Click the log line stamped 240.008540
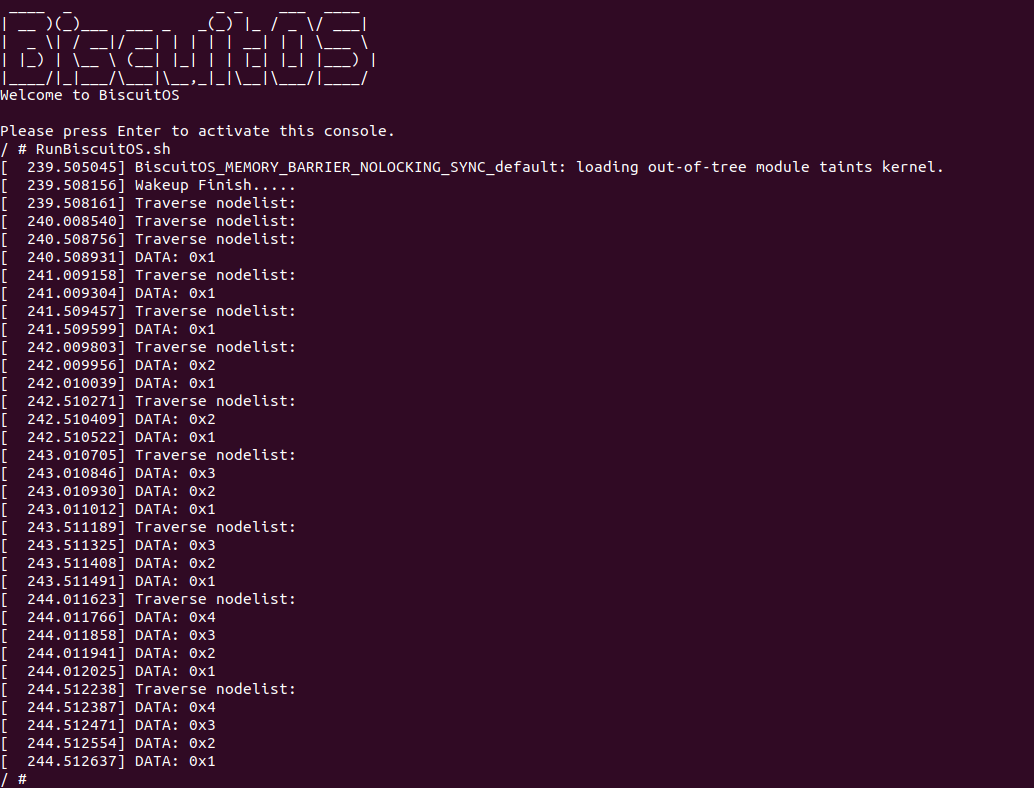The width and height of the screenshot is (1034, 788). pyautogui.click(x=215, y=221)
